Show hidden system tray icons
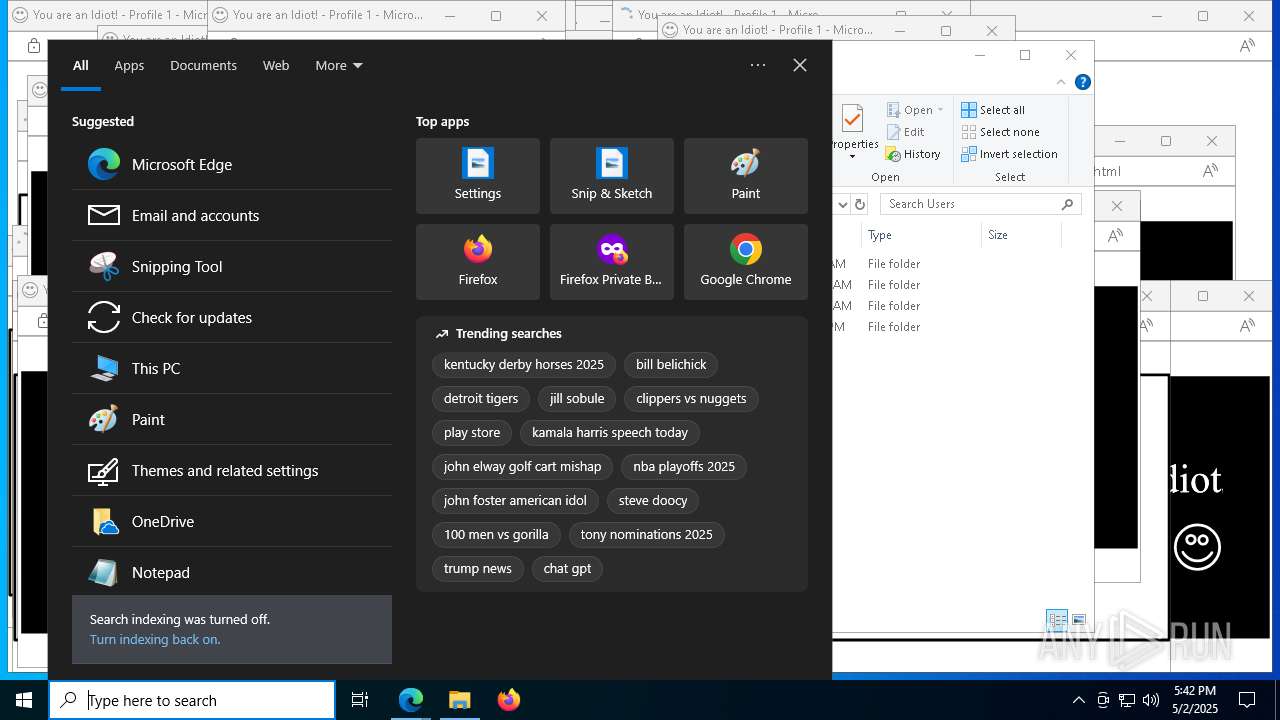The width and height of the screenshot is (1280, 720). (x=1078, y=700)
